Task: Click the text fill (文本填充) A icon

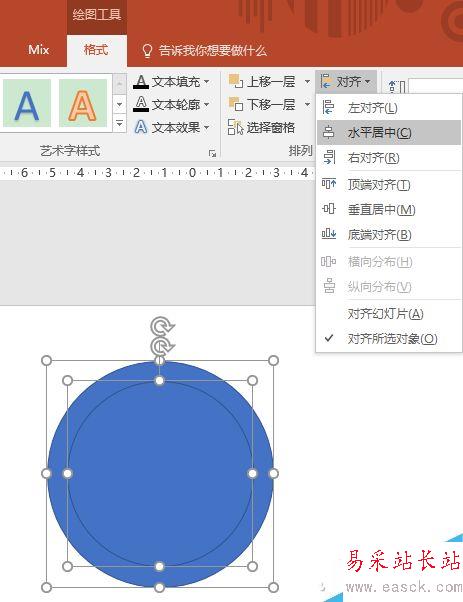Action: 141,81
